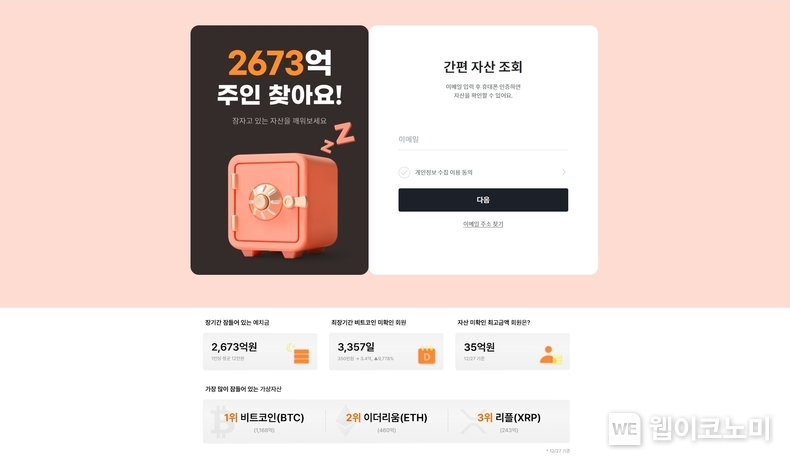Click the 2673억 주인 찾아요 banner heading
Image resolution: width=790 pixels, height=464 pixels.
[x=280, y=78]
